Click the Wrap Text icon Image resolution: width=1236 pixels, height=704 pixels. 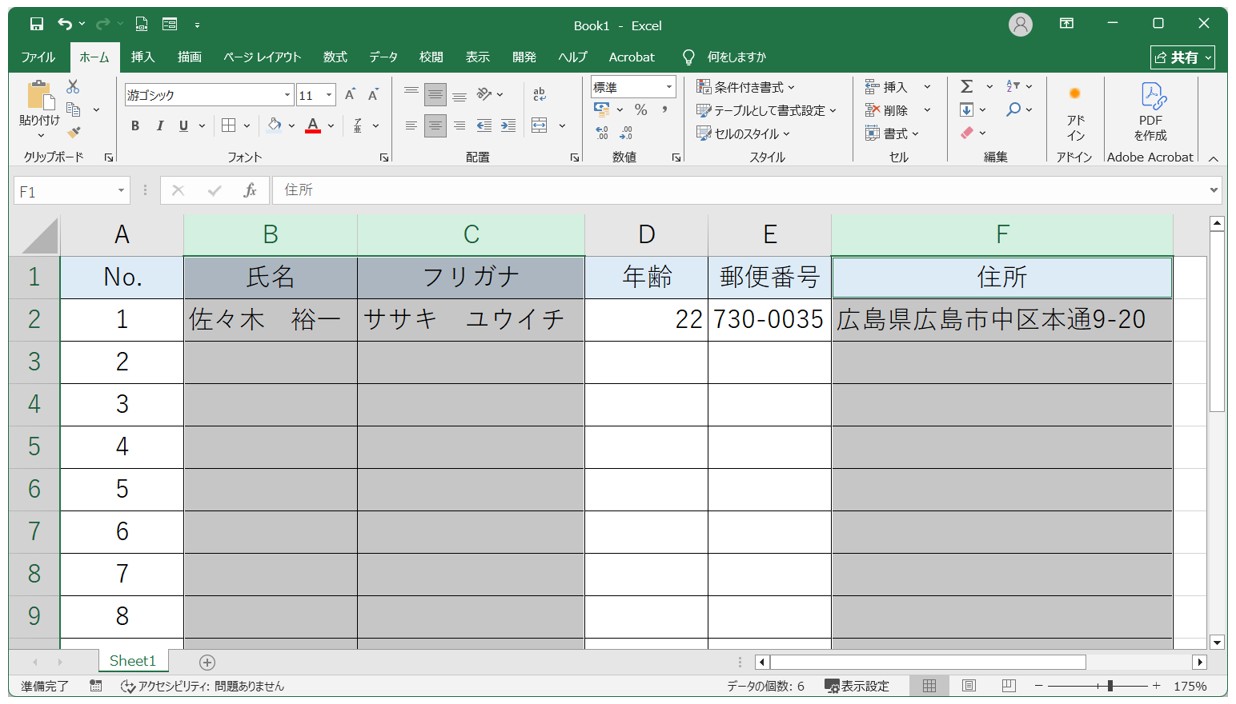(x=540, y=95)
